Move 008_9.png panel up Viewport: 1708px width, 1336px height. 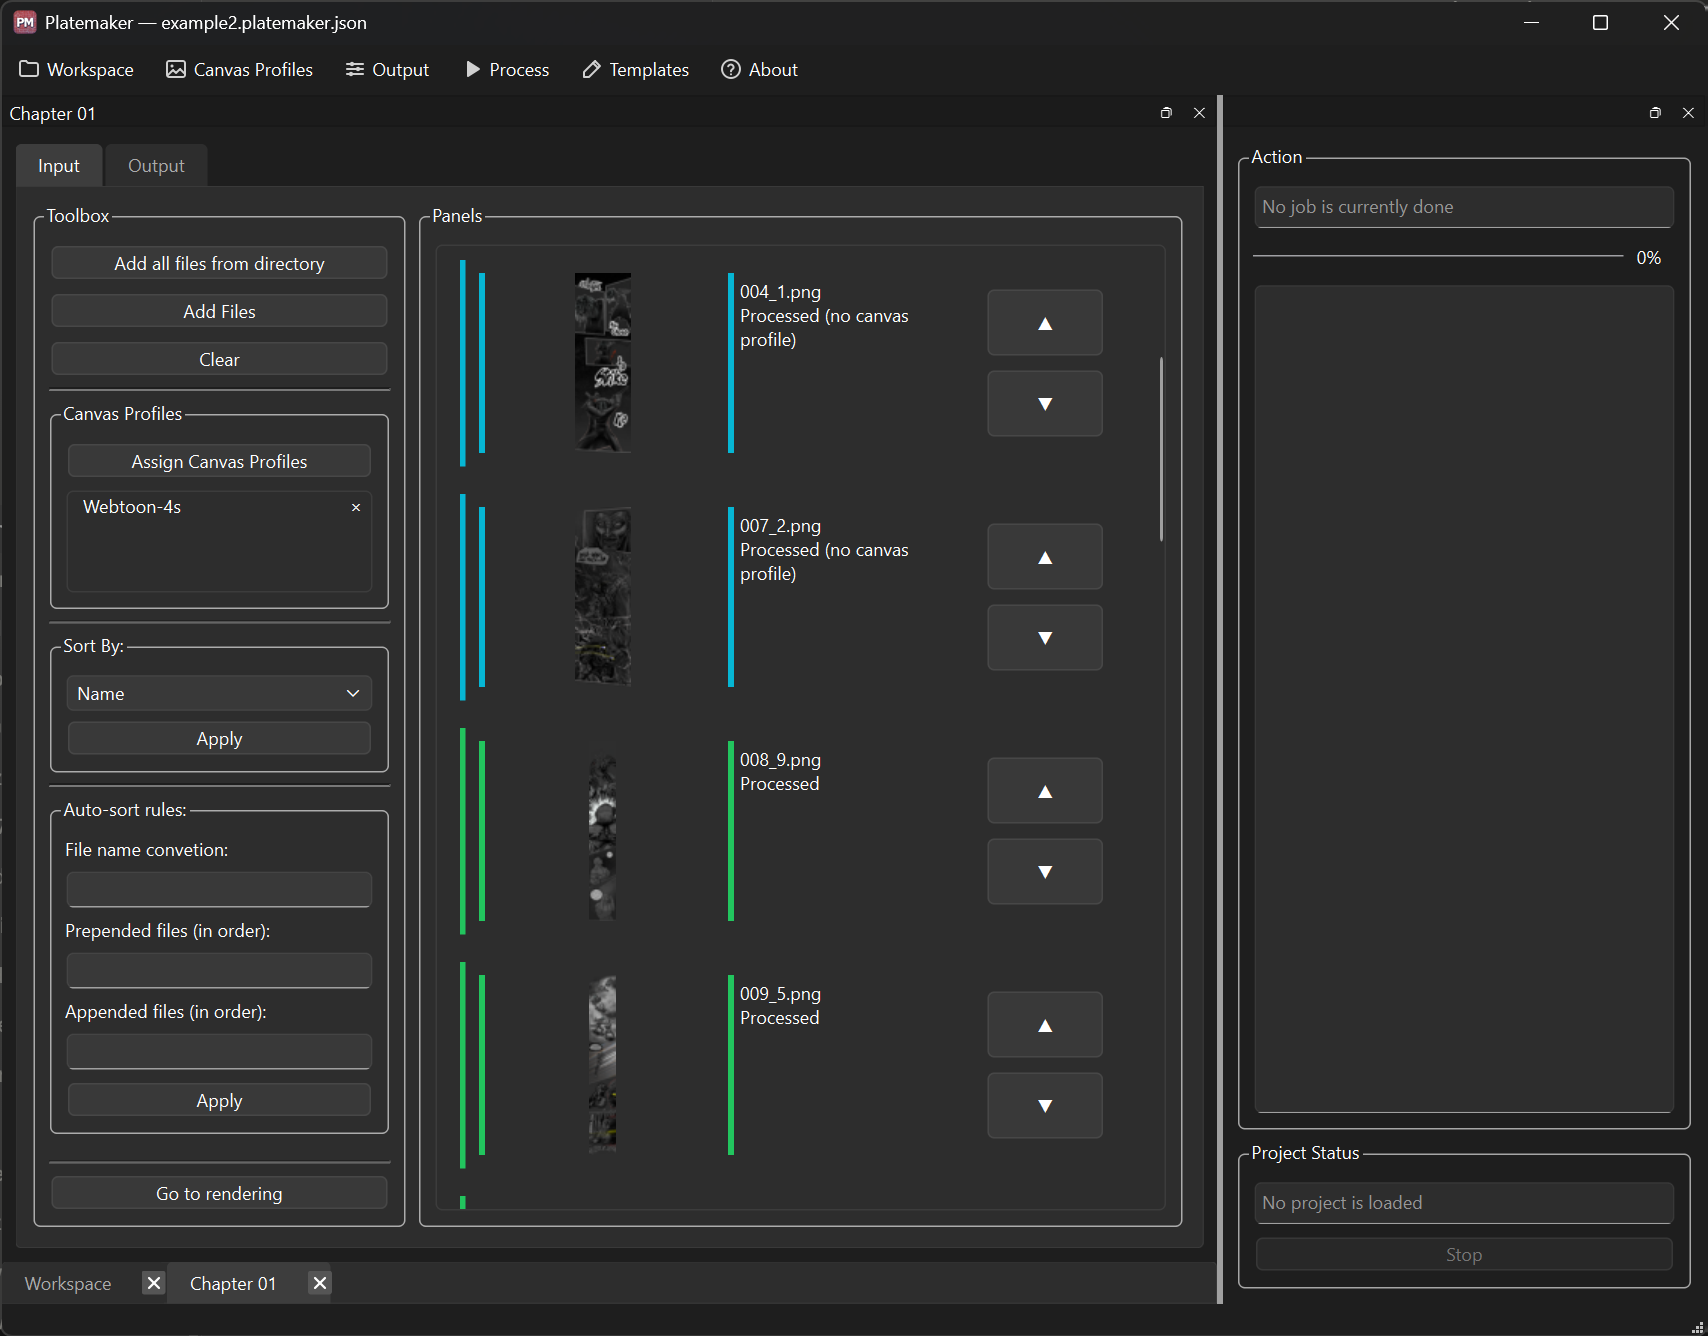[x=1045, y=791]
